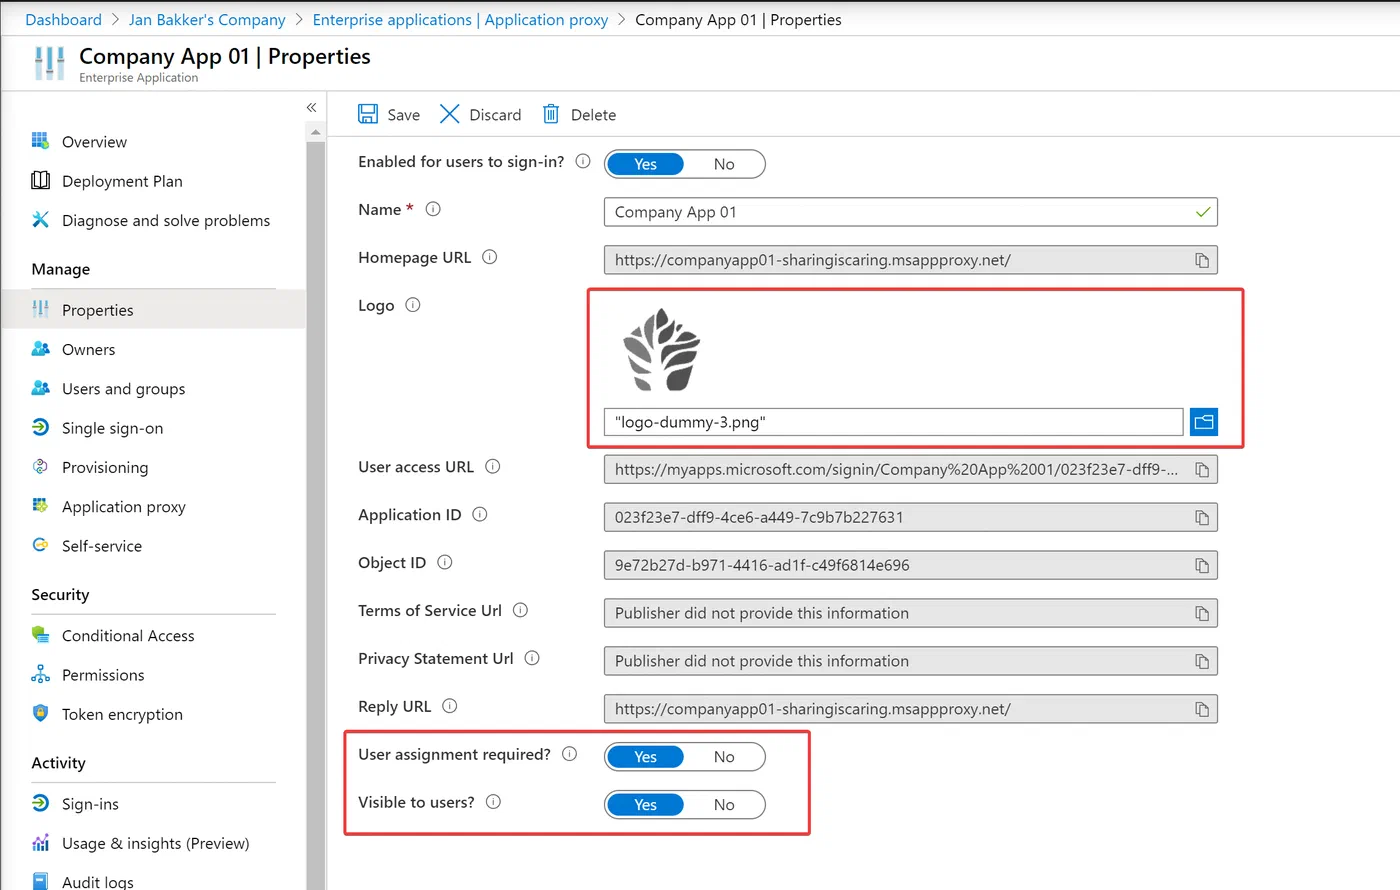Navigate to Jan Bakker's Company breadcrumb
1400x890 pixels.
click(207, 20)
